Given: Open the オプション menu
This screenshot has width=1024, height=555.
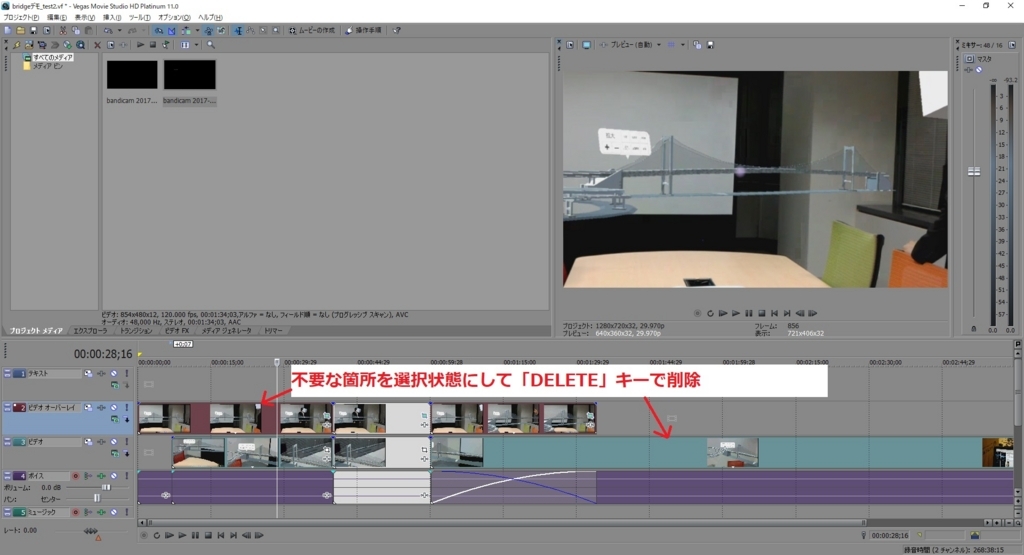Looking at the screenshot, I should pos(174,18).
